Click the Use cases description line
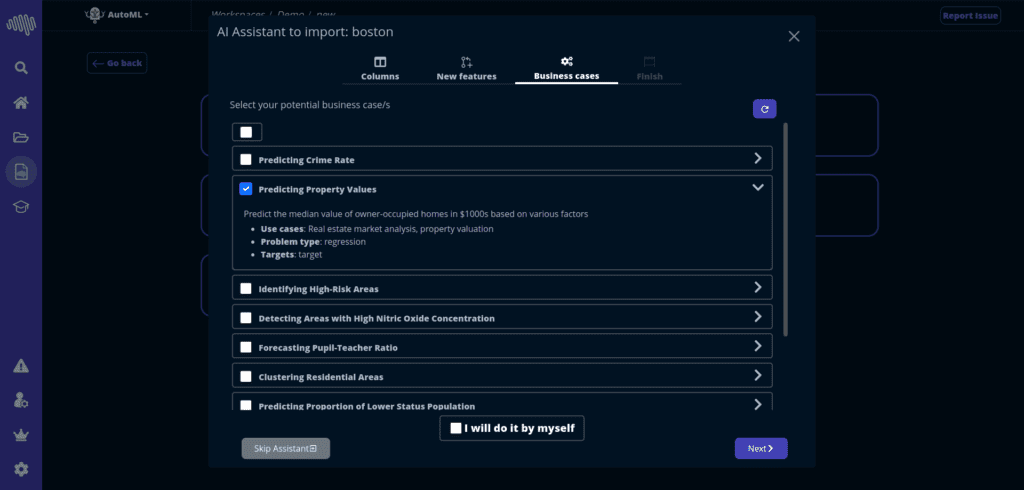Screen dimensions: 1024x490 [377, 229]
